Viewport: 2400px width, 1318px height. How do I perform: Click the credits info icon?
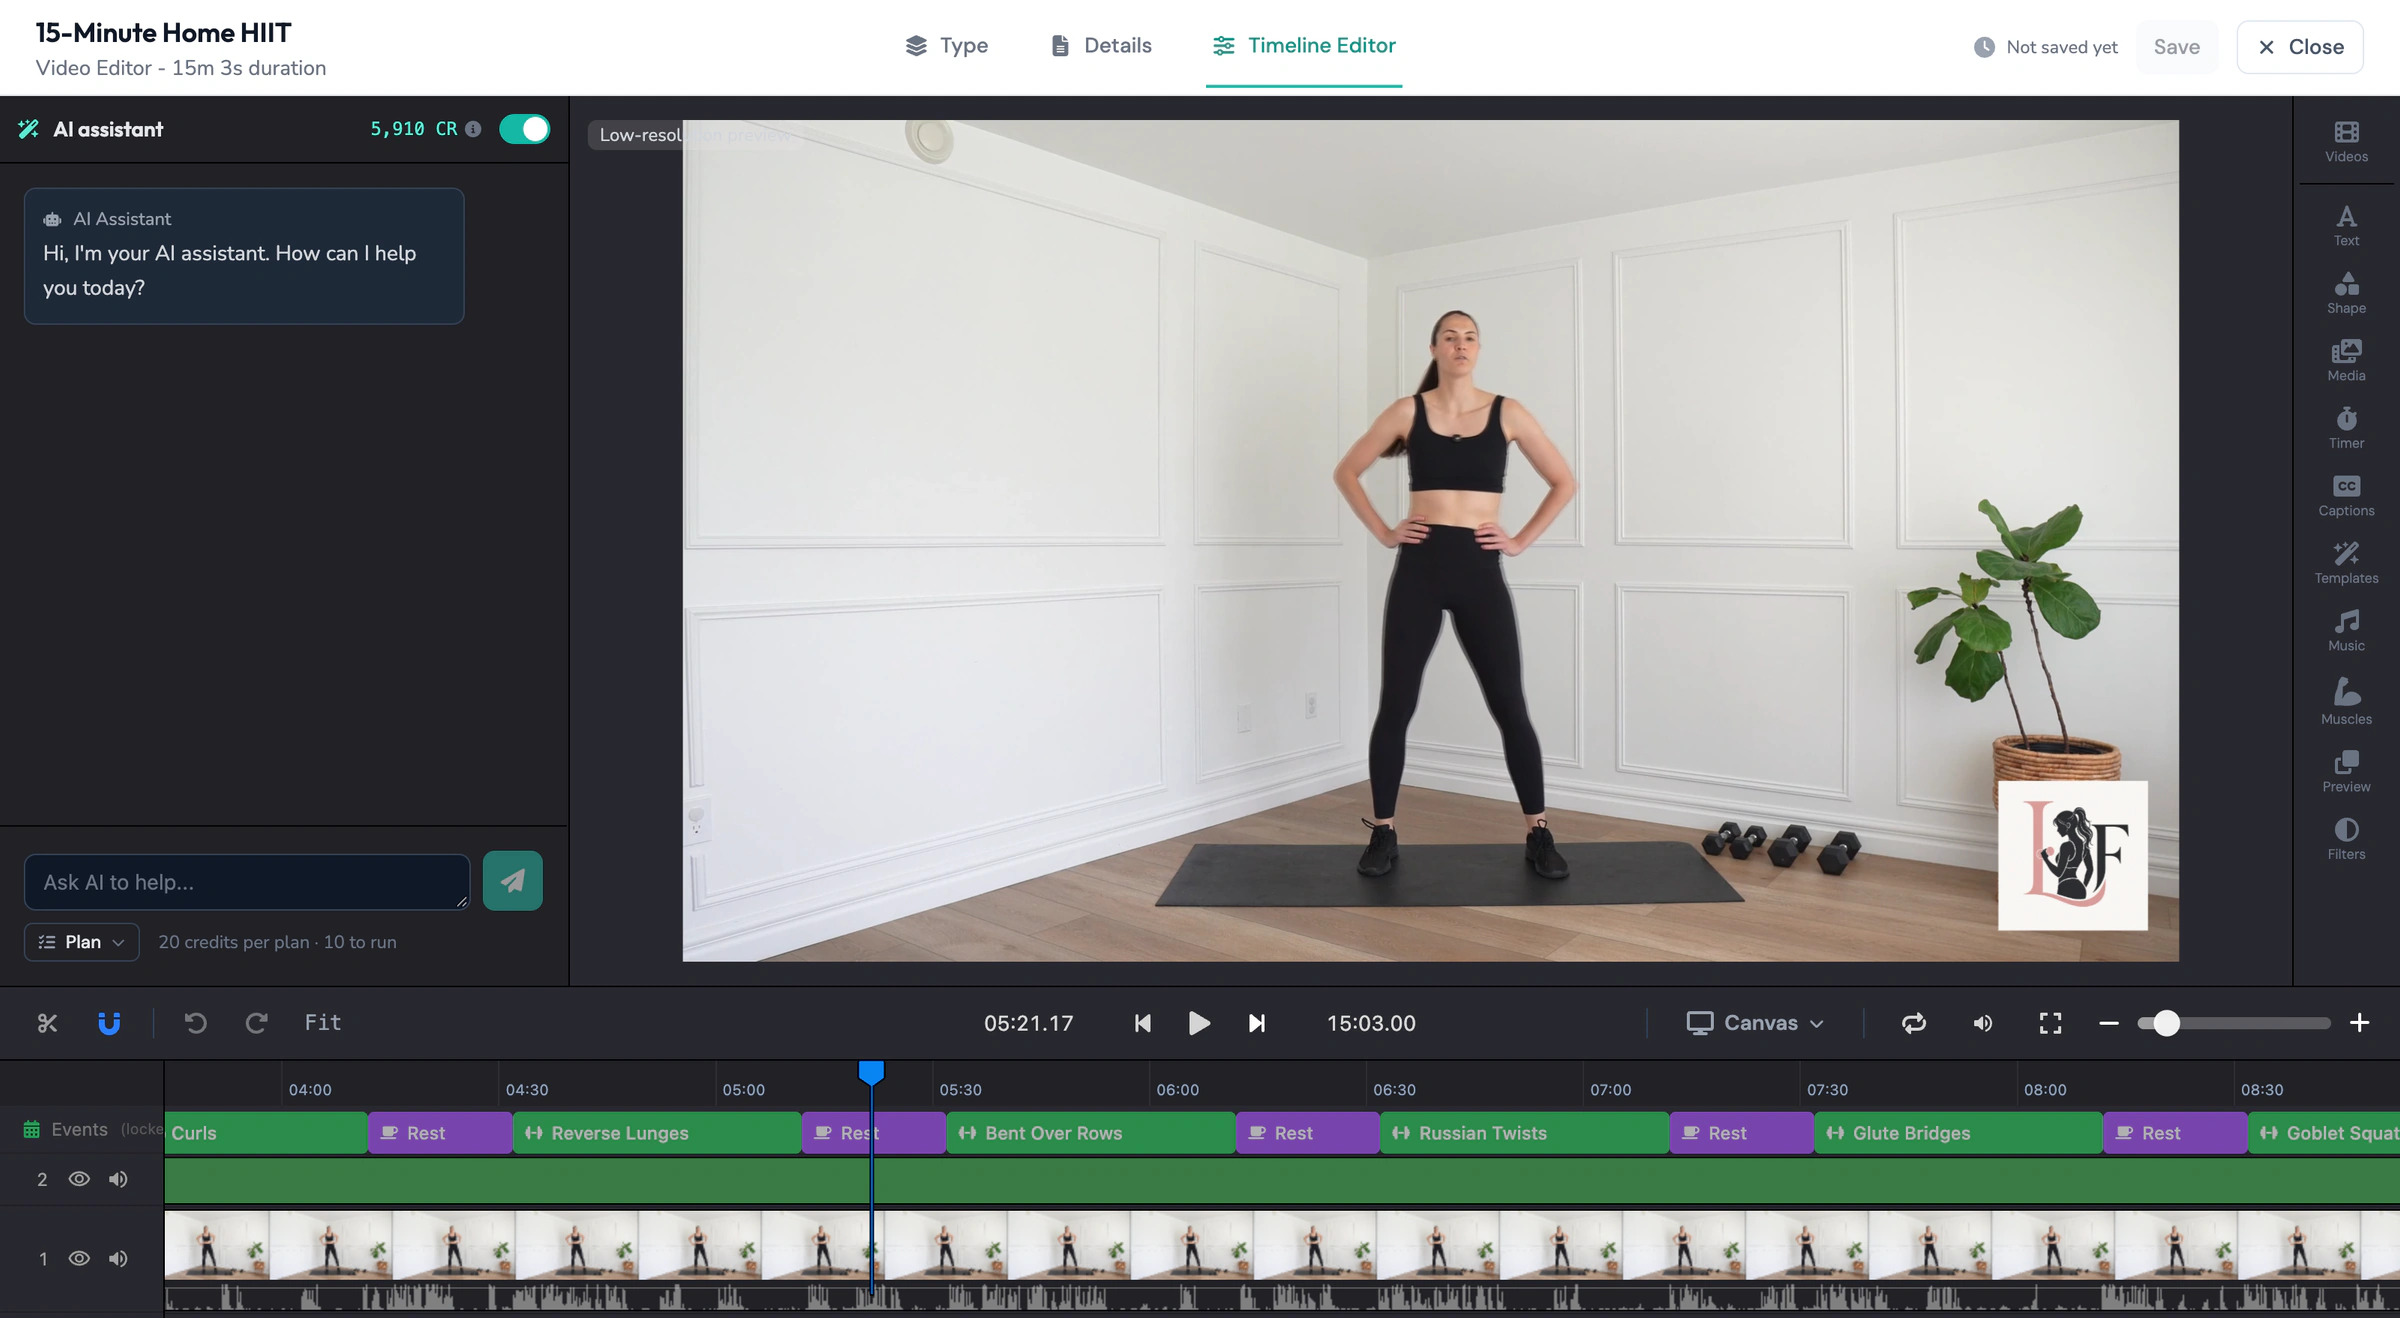(473, 129)
